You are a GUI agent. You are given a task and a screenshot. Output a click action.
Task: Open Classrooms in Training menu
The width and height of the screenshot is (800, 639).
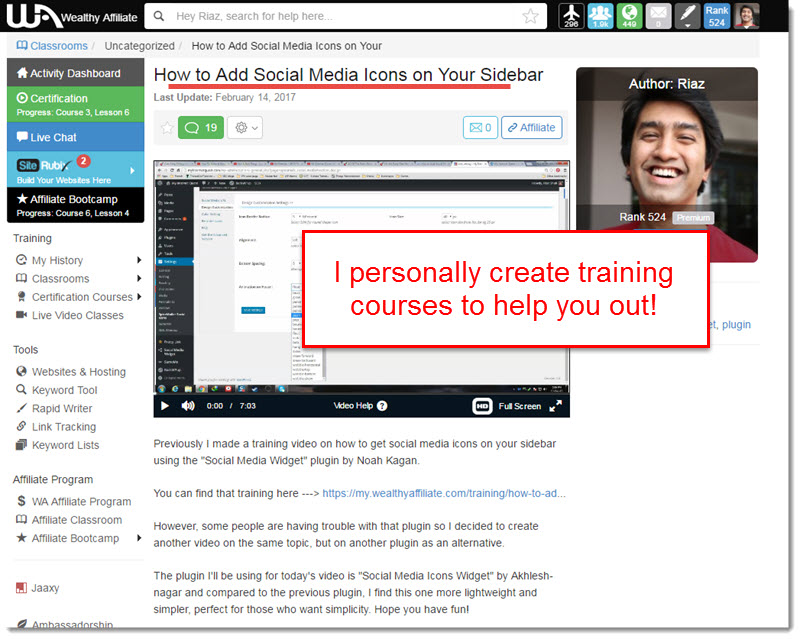point(60,279)
